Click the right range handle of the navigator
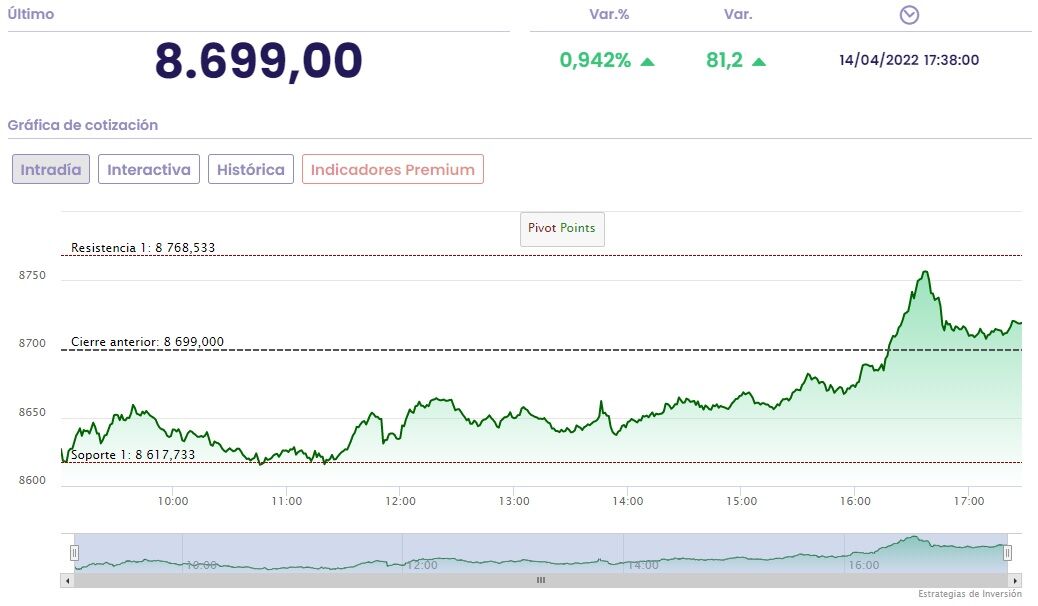Image resolution: width=1038 pixels, height=606 pixels. click(1007, 553)
